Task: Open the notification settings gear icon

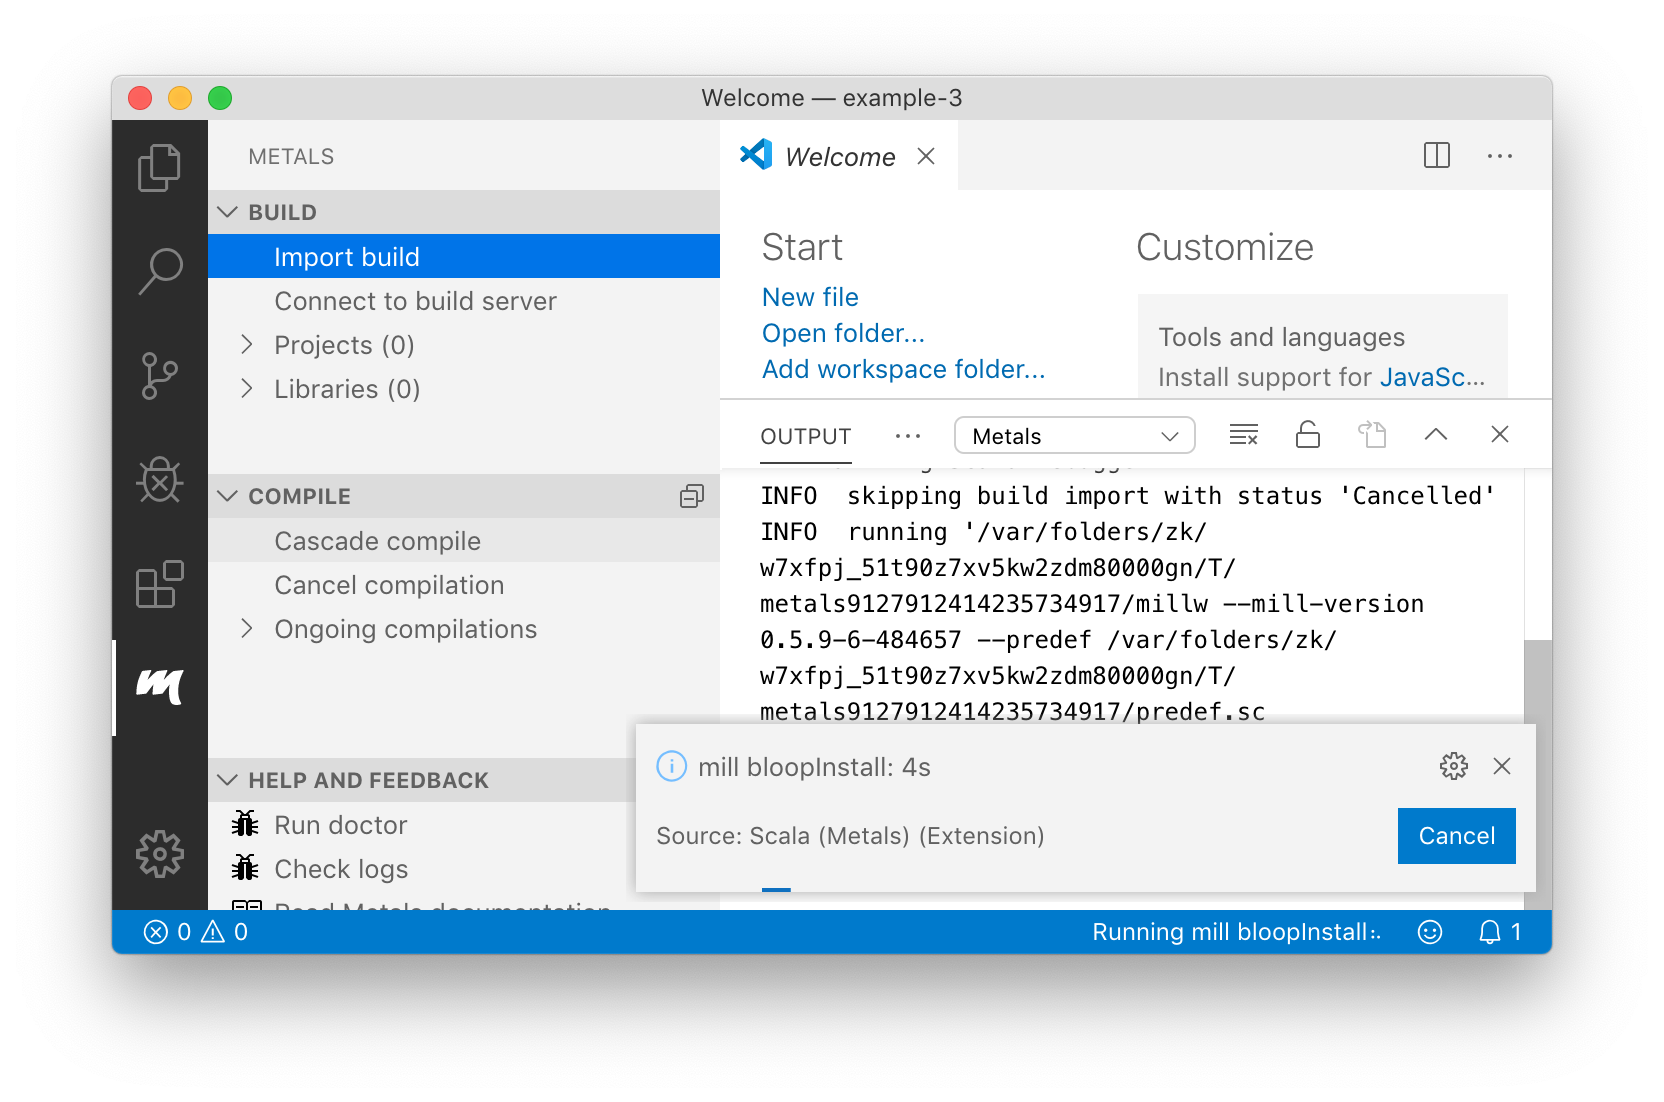Action: pyautogui.click(x=1454, y=766)
